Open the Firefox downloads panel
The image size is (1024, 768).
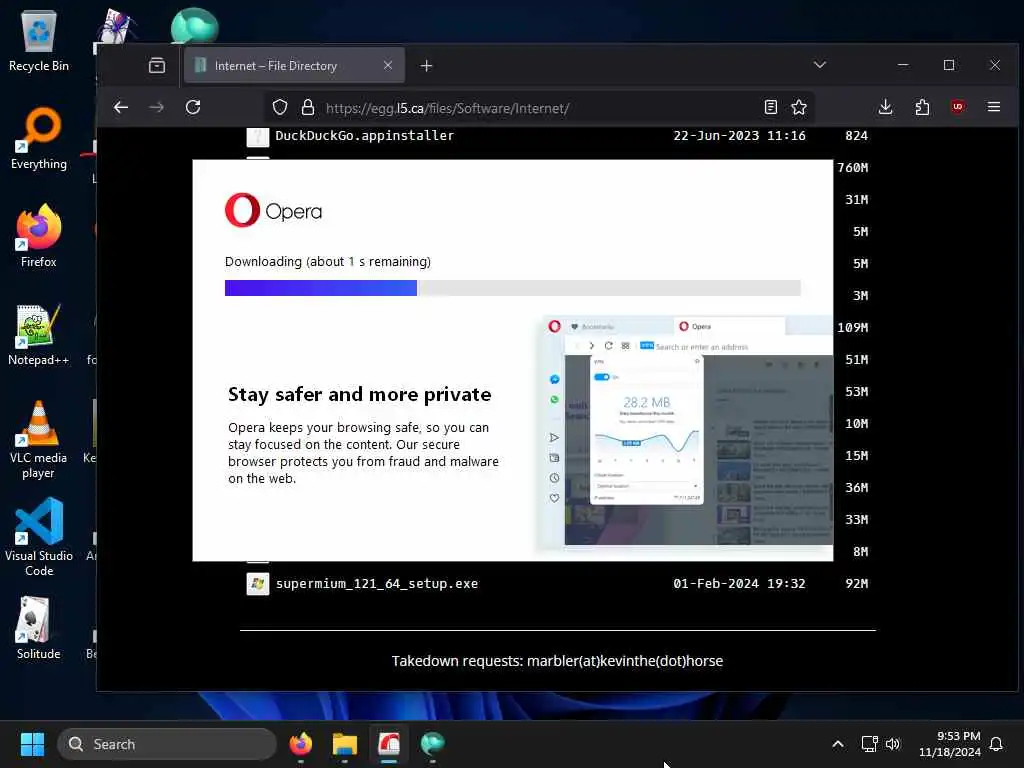pyautogui.click(x=886, y=107)
